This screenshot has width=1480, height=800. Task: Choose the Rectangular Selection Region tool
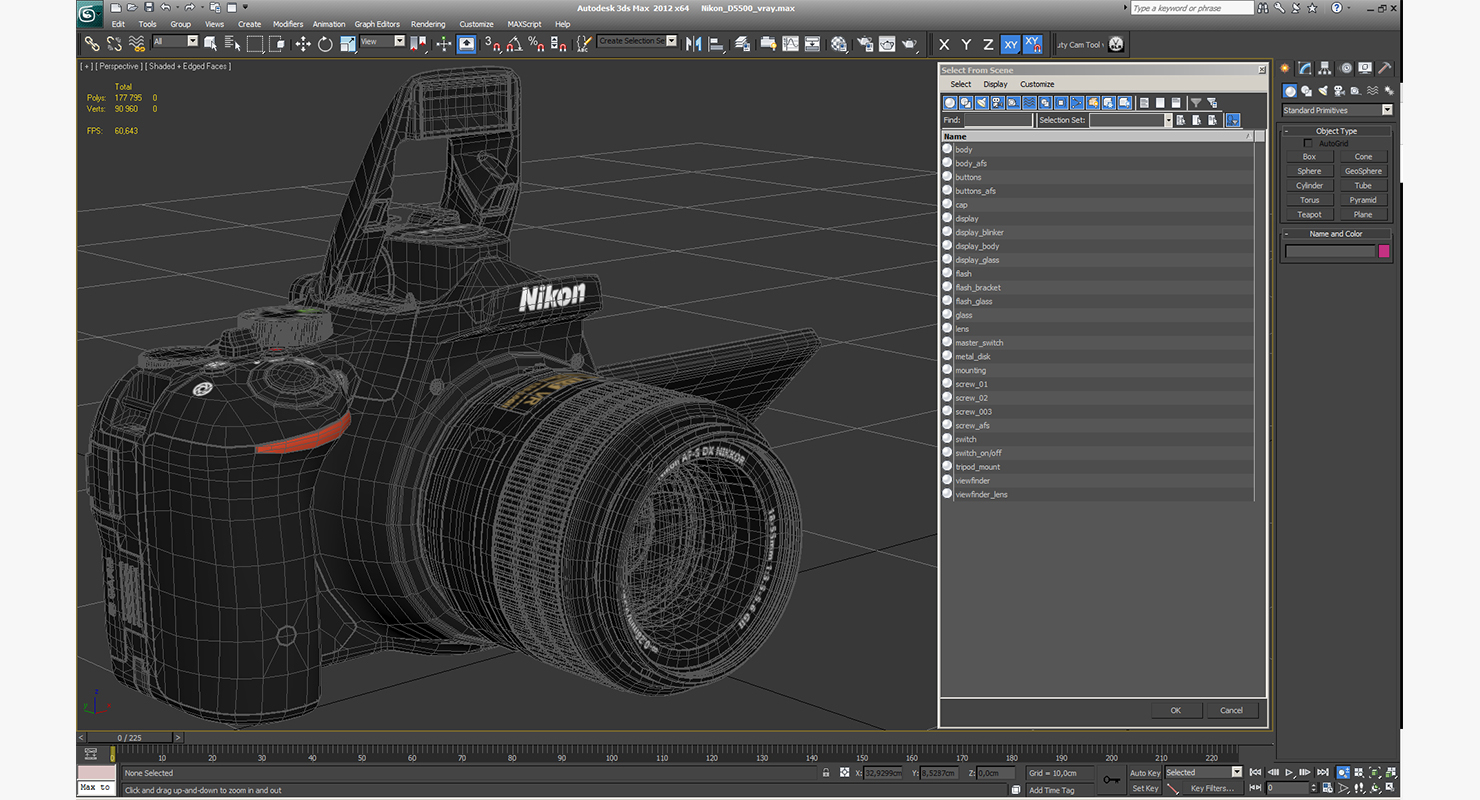tap(255, 44)
